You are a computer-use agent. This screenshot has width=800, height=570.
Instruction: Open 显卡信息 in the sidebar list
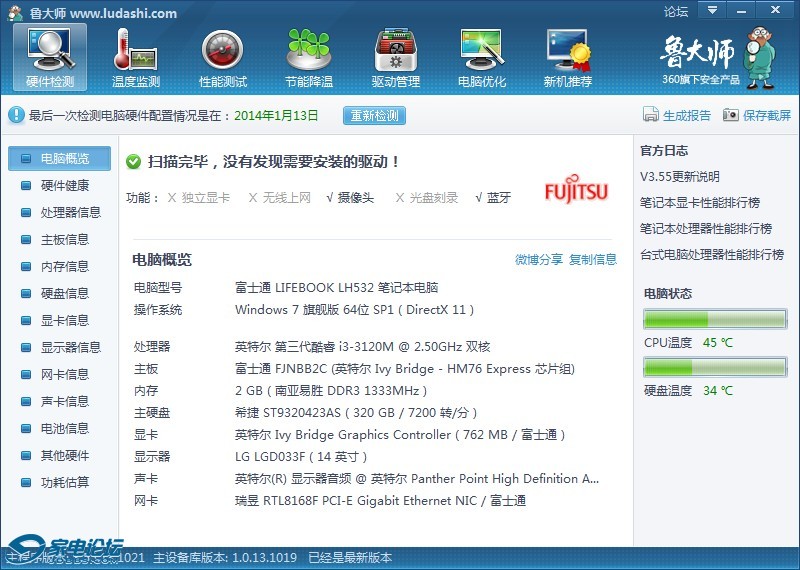64,320
